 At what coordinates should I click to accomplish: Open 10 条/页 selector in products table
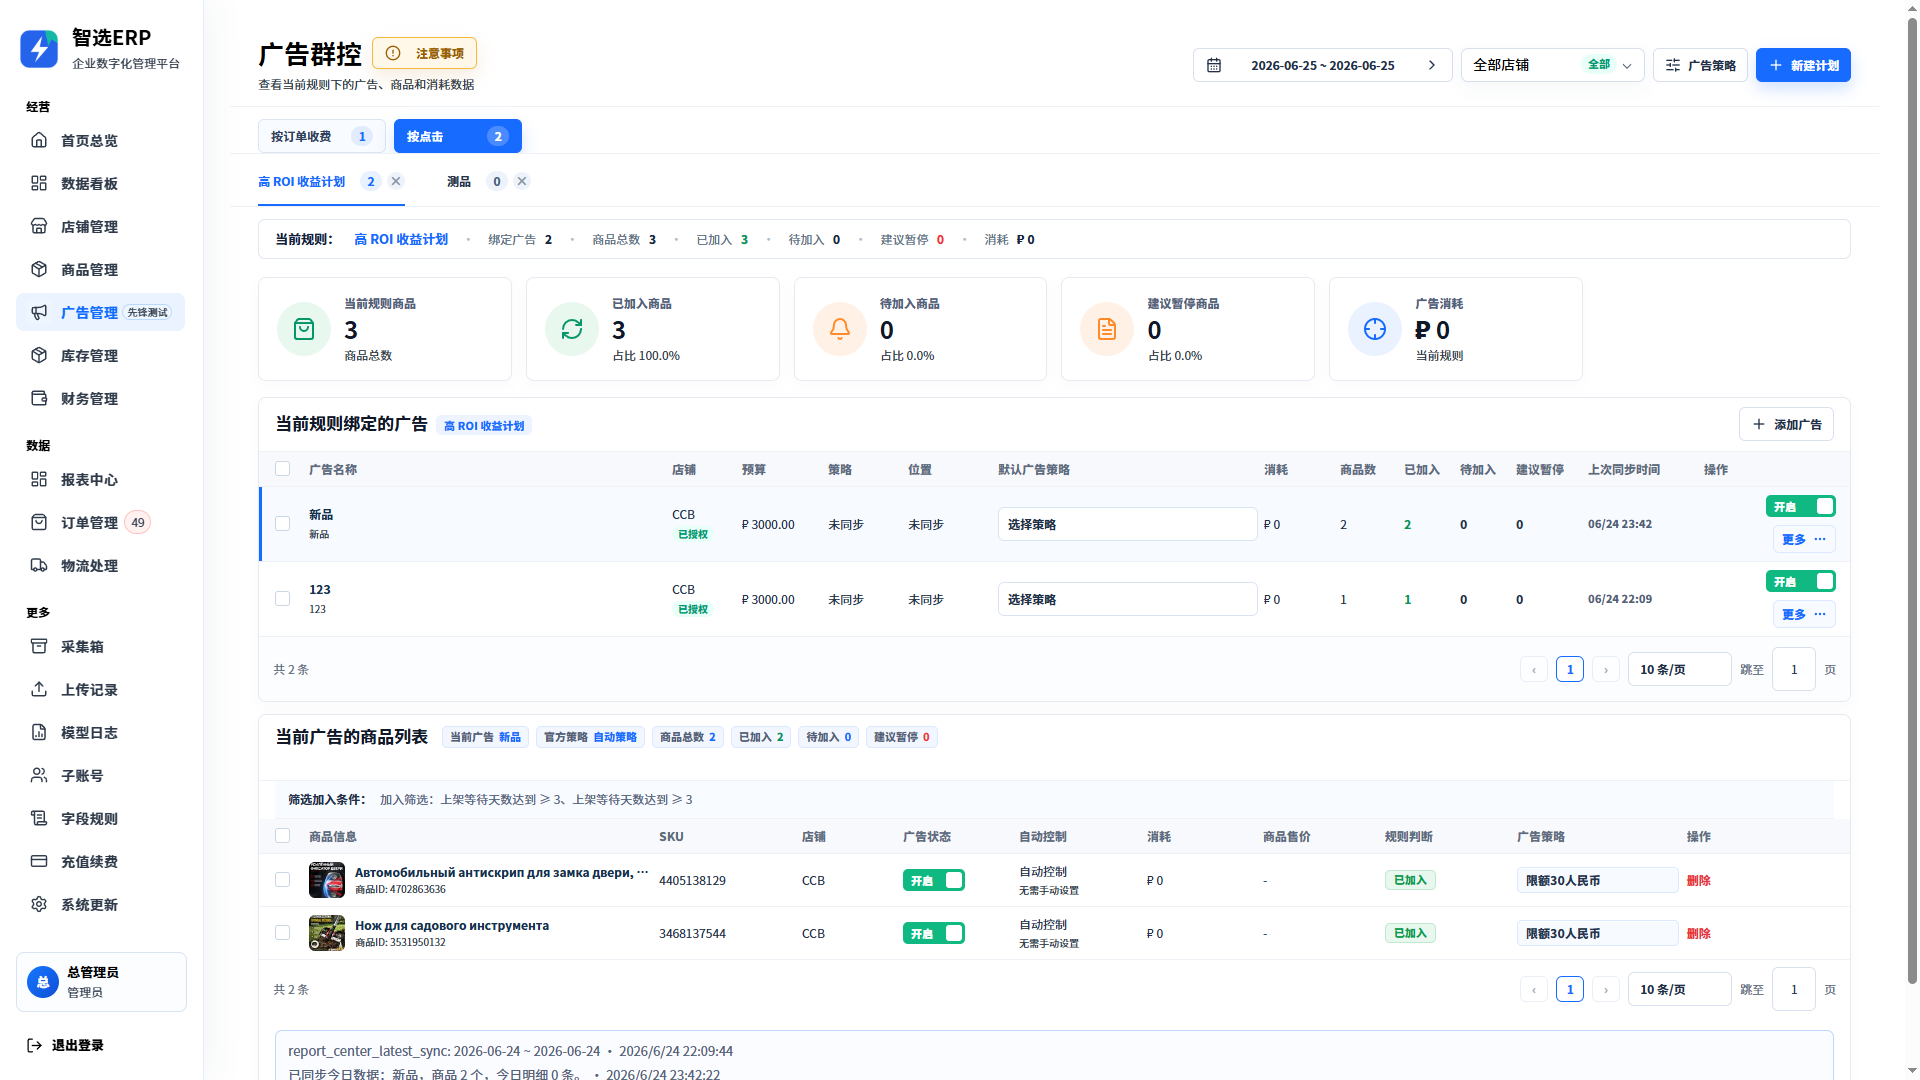pyautogui.click(x=1679, y=989)
